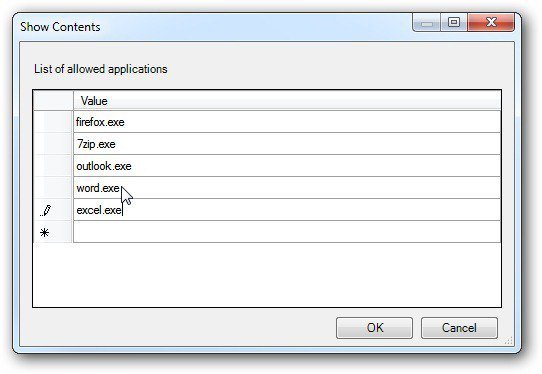
Task: Select the word.exe value cell
Action: point(287,188)
